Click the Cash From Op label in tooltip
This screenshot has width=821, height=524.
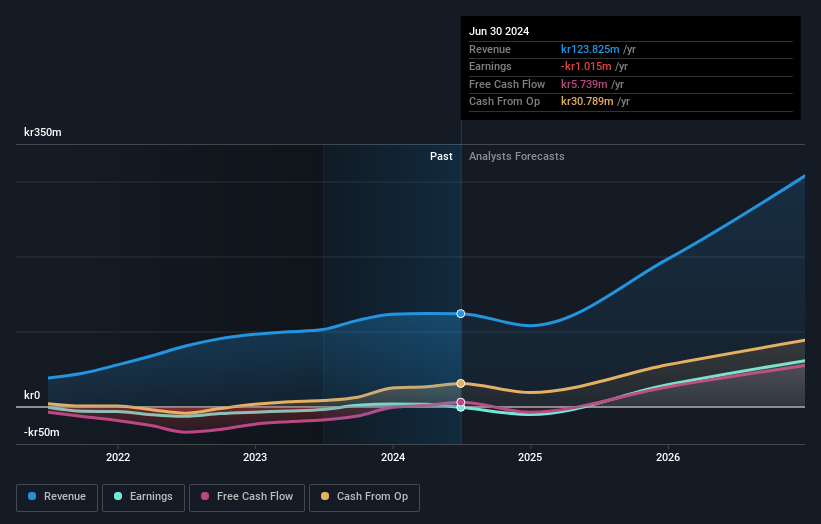click(x=504, y=102)
